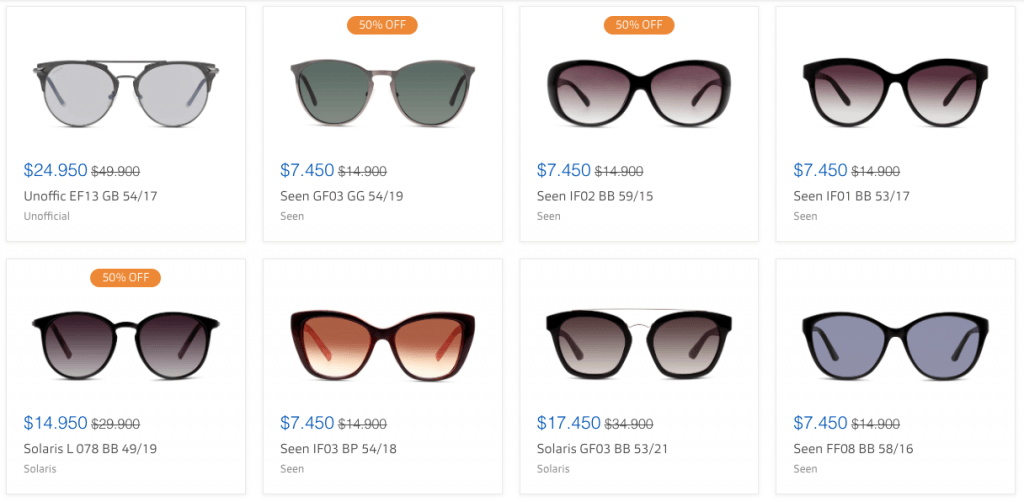Open the Seen IF02 BB 59/15 product name
1024x502 pixels.
(595, 196)
